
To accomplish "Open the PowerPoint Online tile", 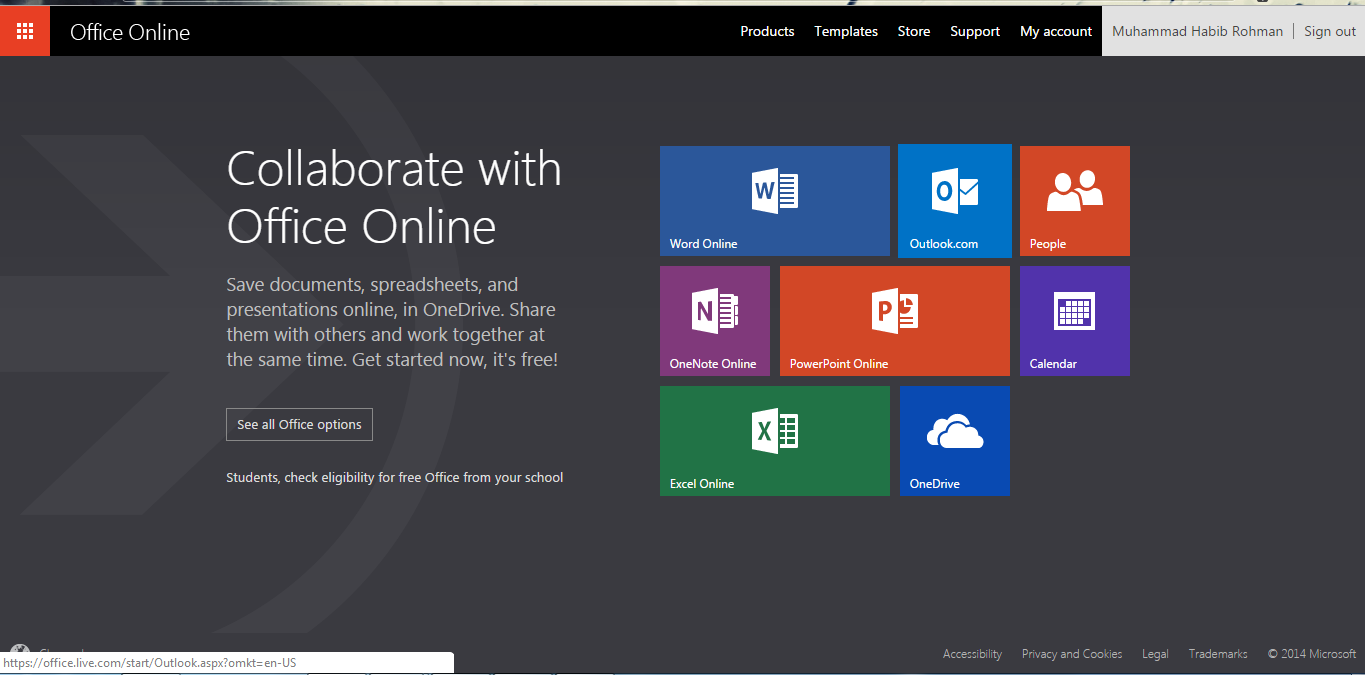I will pos(895,321).
